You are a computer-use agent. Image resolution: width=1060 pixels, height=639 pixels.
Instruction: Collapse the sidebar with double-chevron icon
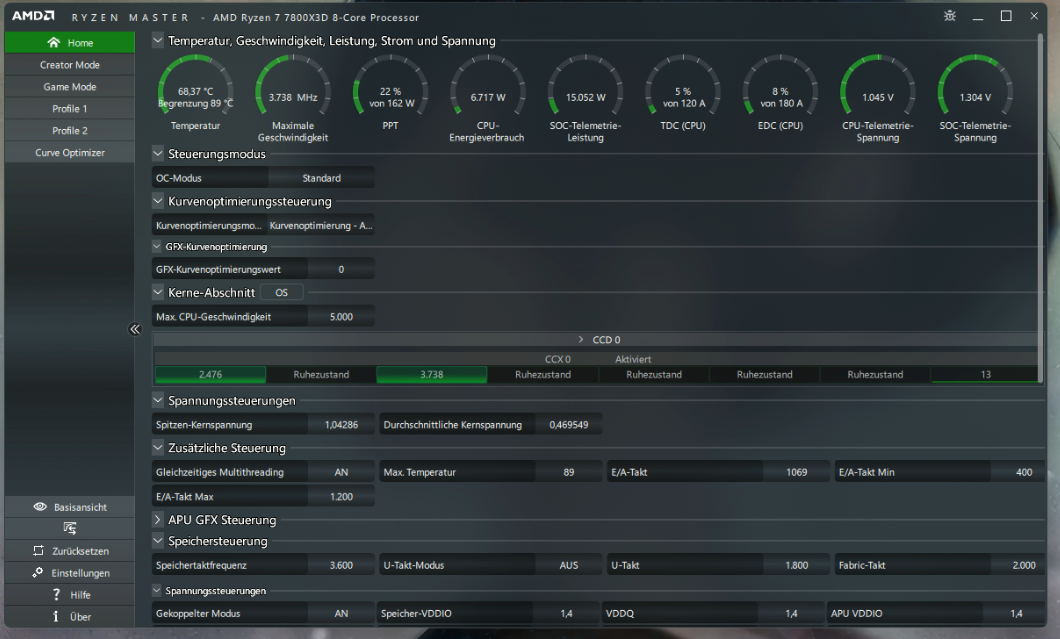(135, 329)
